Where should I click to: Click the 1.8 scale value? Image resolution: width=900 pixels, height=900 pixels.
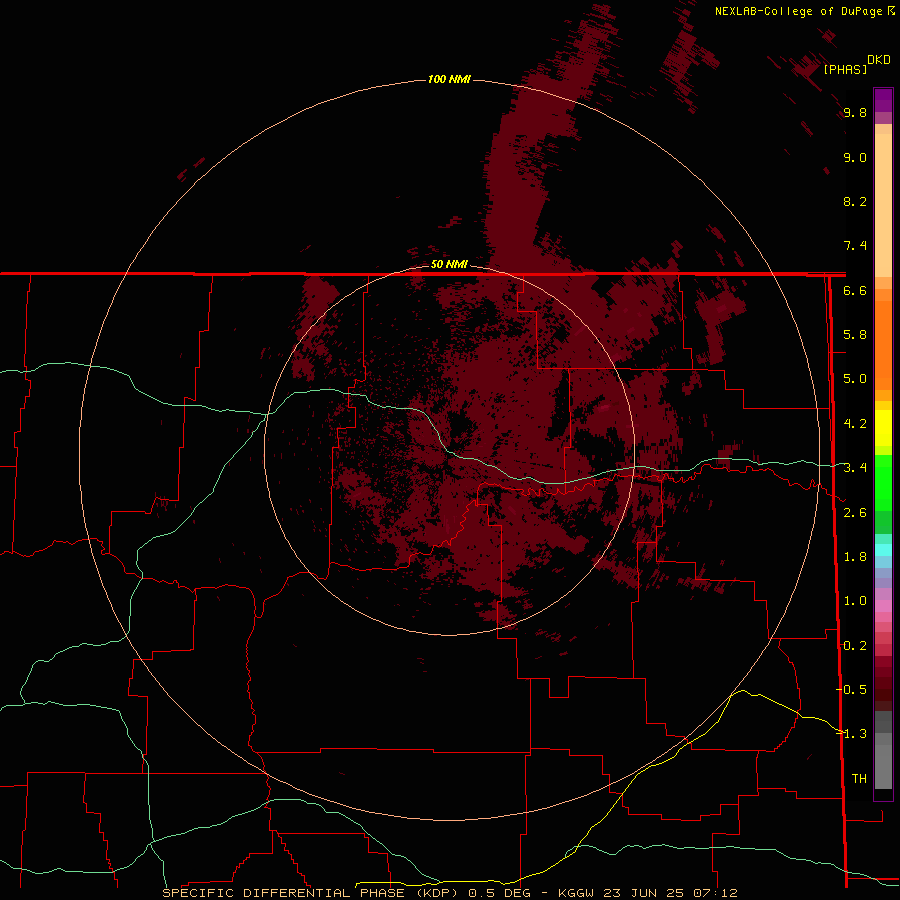click(x=855, y=557)
